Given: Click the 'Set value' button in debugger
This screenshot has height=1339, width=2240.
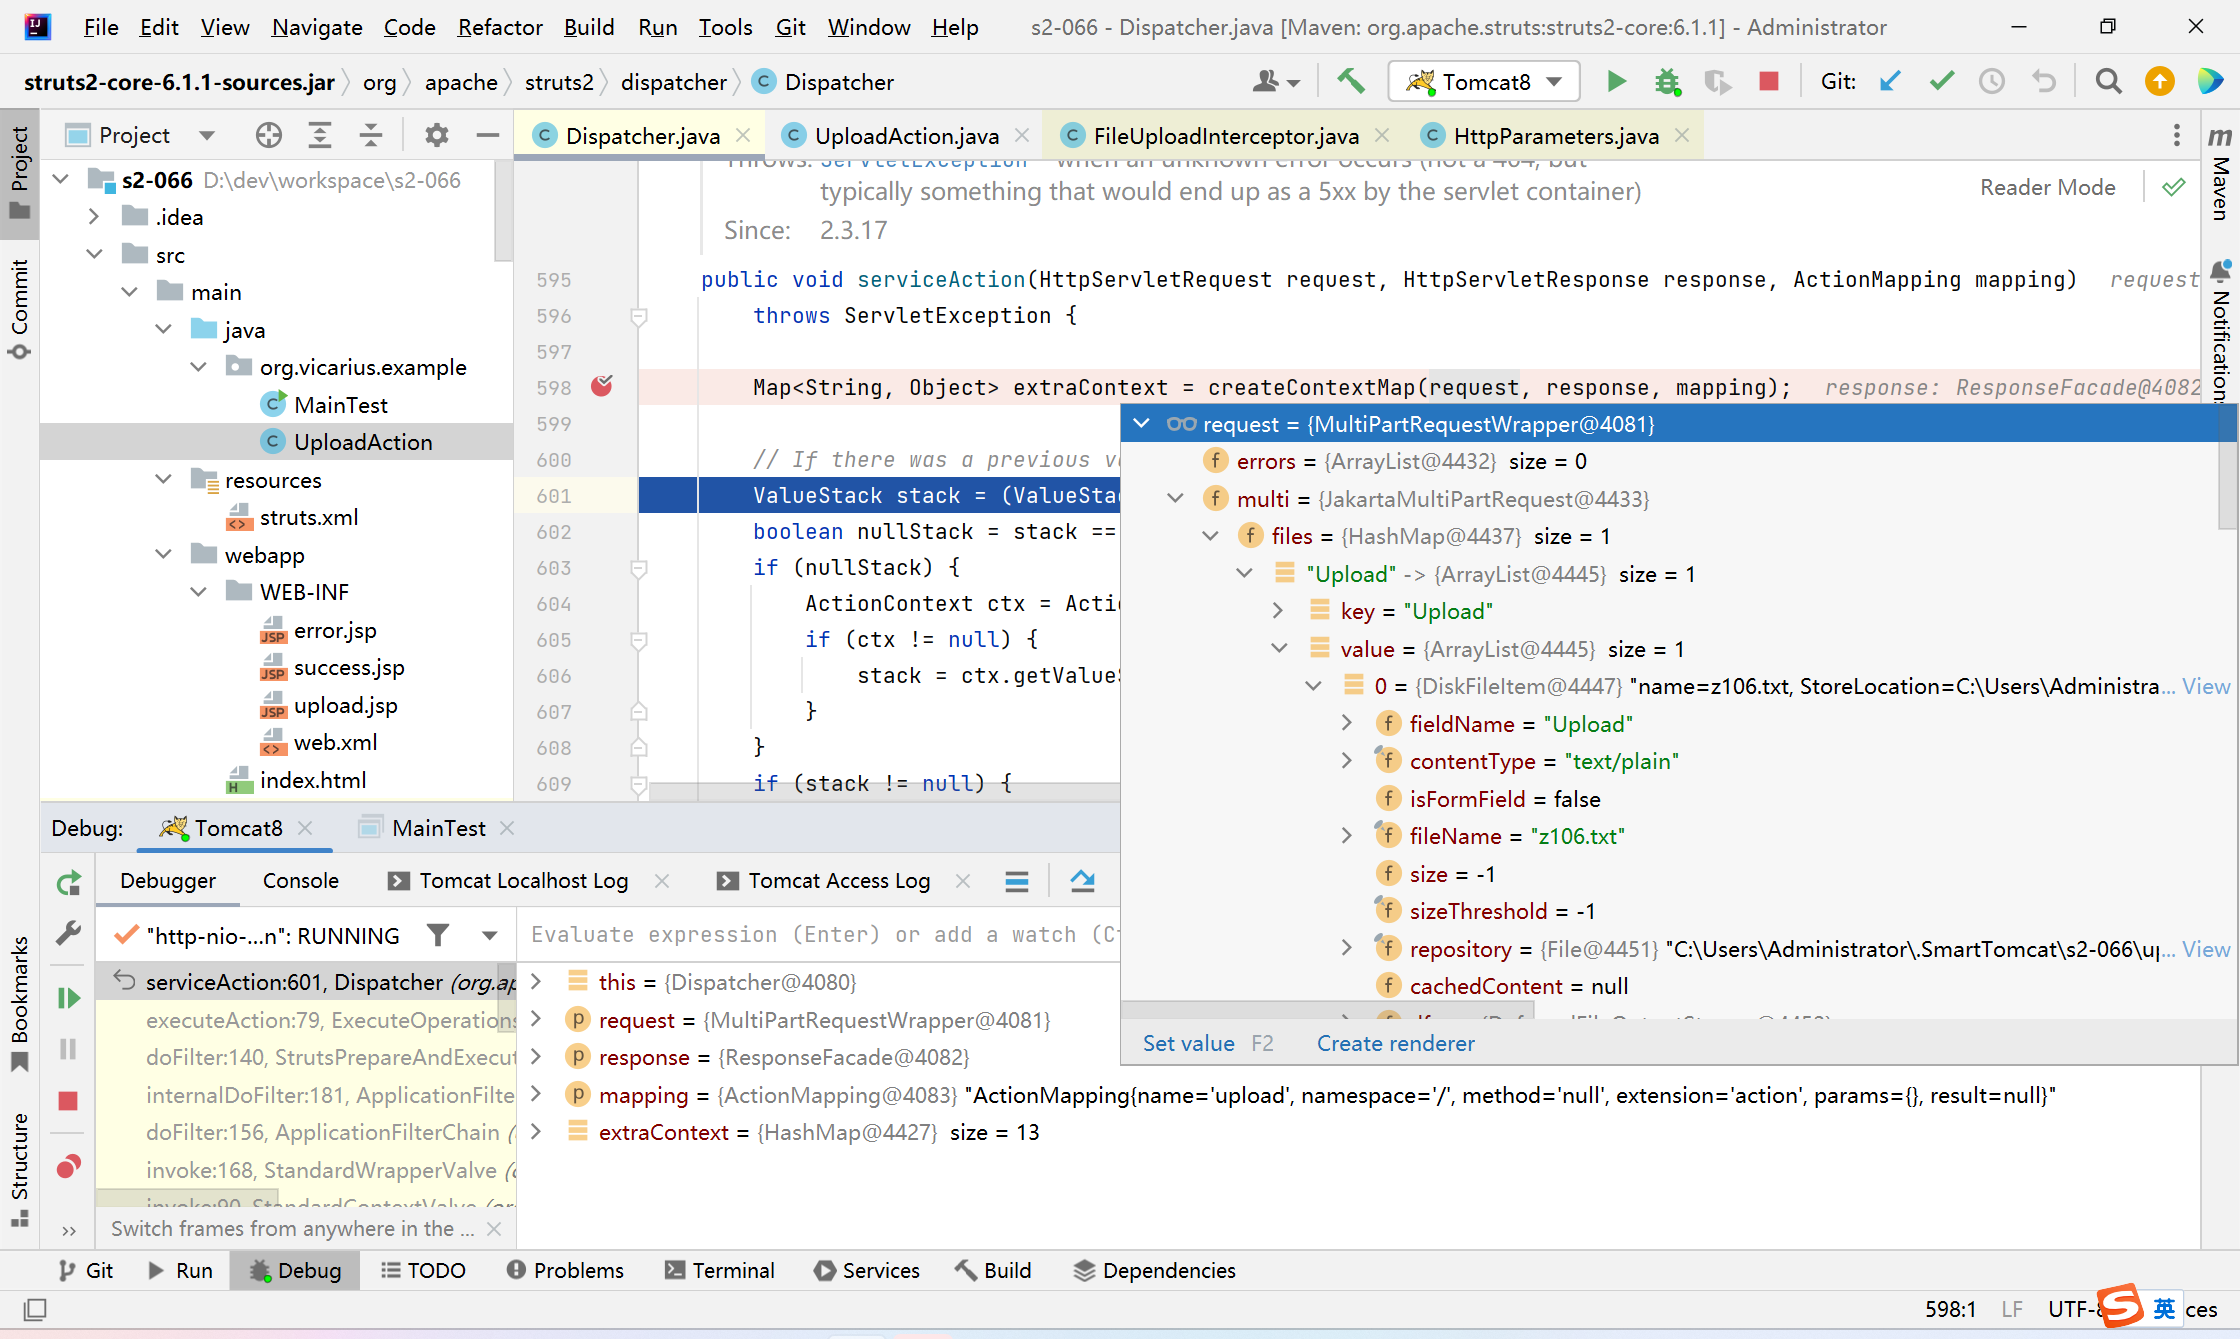Looking at the screenshot, I should pyautogui.click(x=1187, y=1043).
